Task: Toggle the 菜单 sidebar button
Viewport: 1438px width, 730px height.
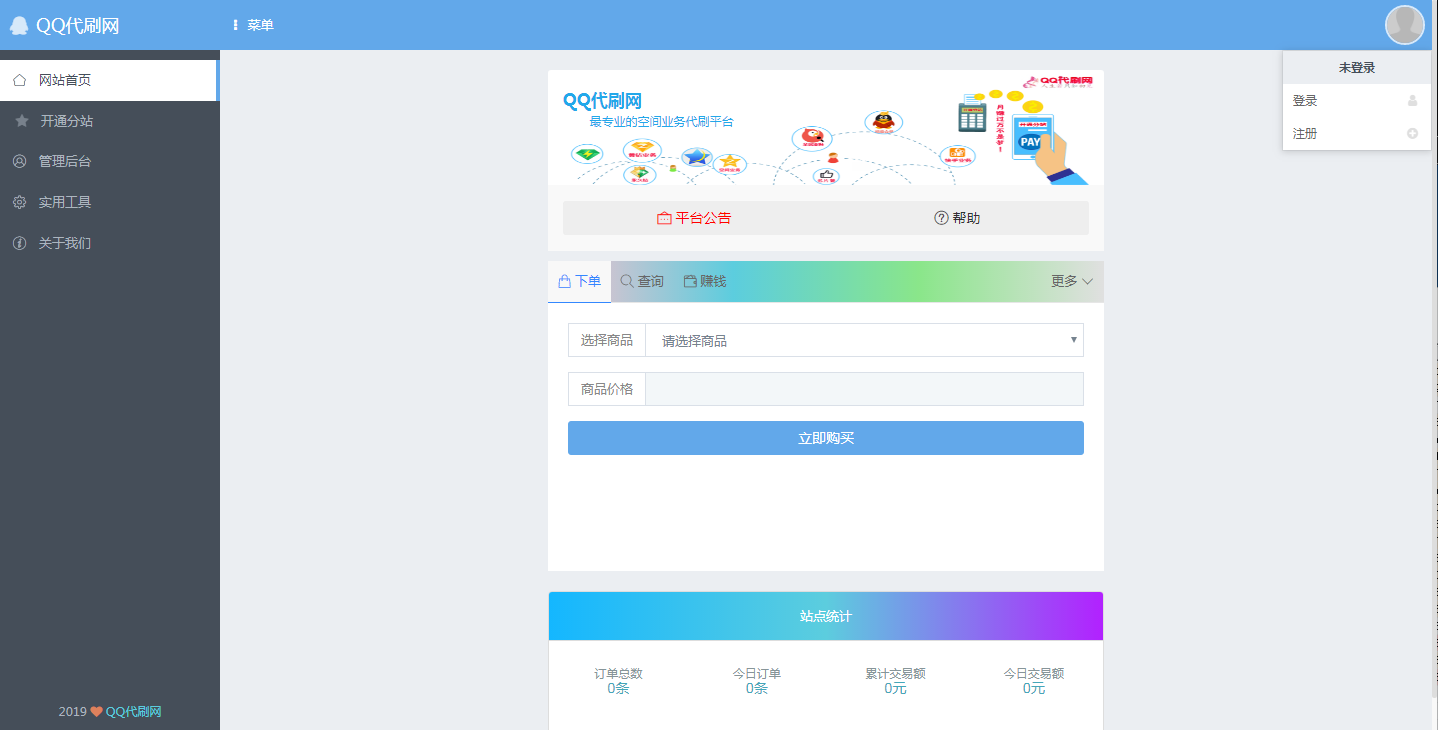Action: point(253,25)
